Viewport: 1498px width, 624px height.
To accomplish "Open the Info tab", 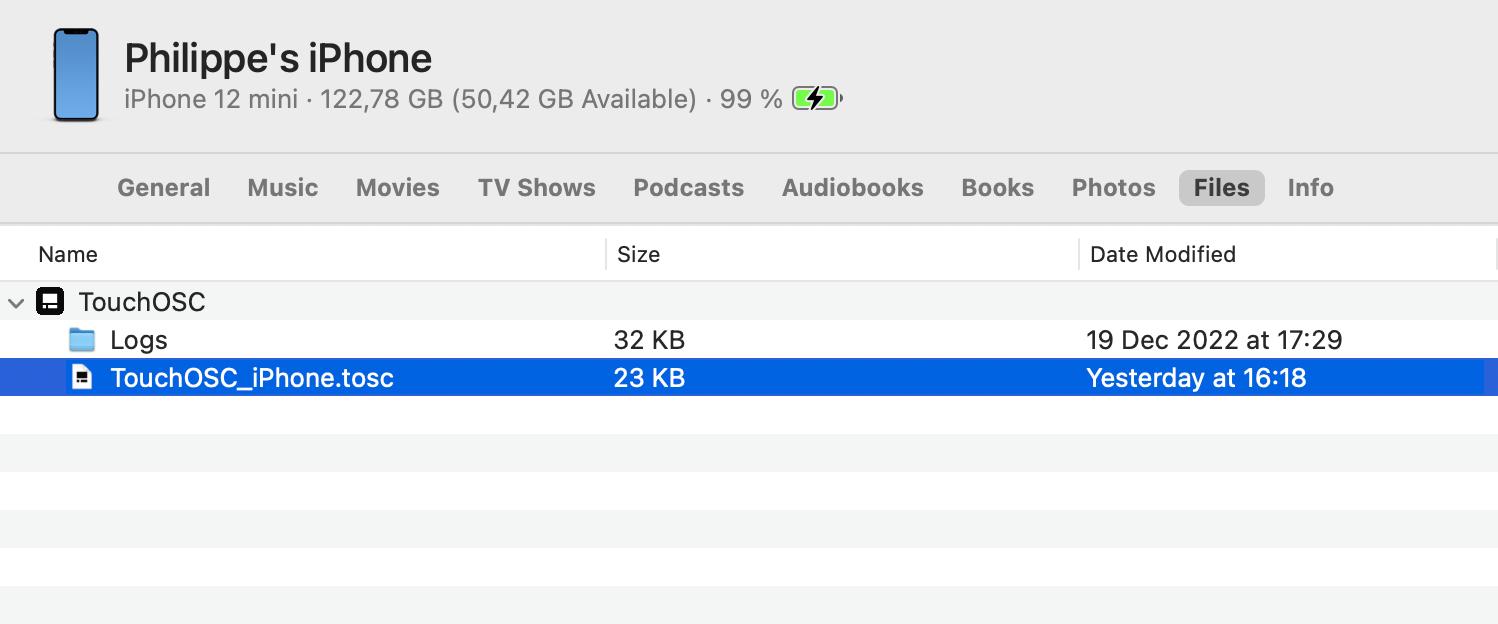I will [x=1310, y=188].
